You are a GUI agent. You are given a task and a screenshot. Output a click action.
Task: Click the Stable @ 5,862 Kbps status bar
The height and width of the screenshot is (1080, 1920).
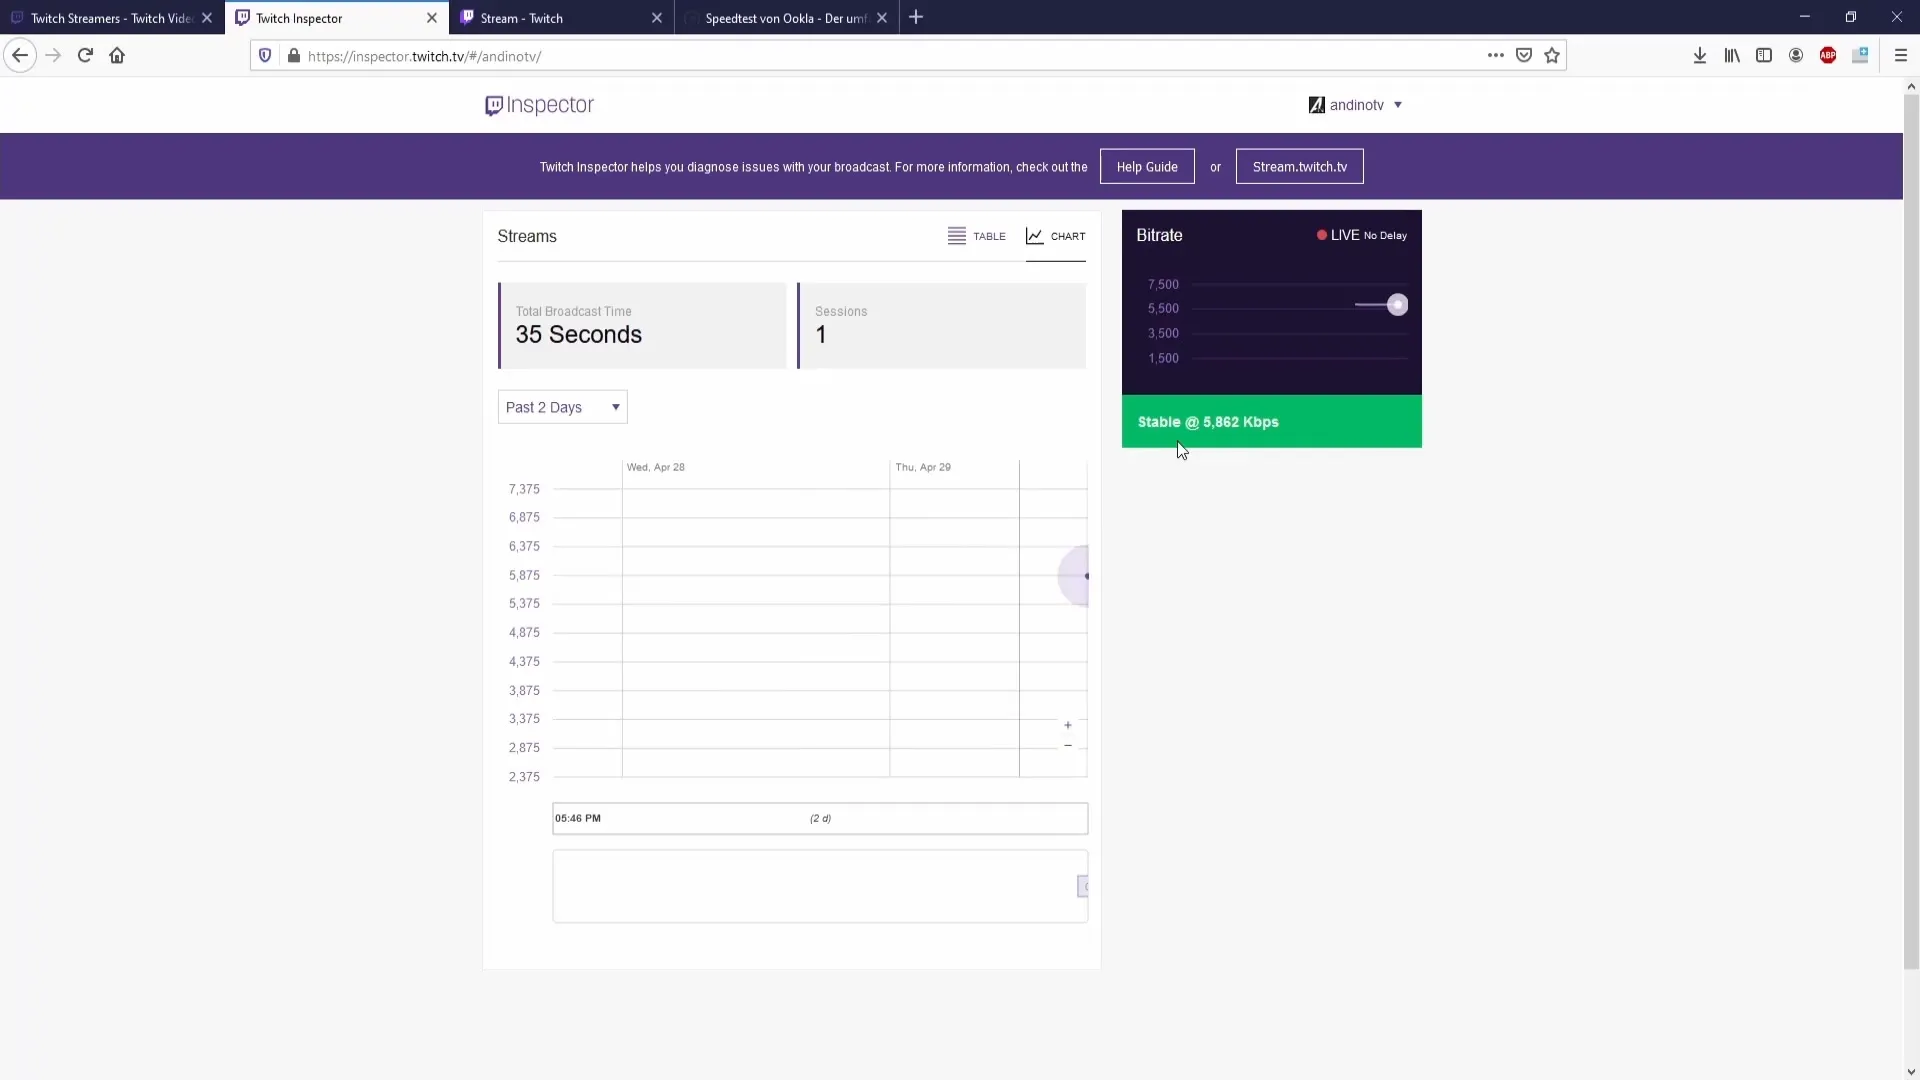click(x=1272, y=422)
